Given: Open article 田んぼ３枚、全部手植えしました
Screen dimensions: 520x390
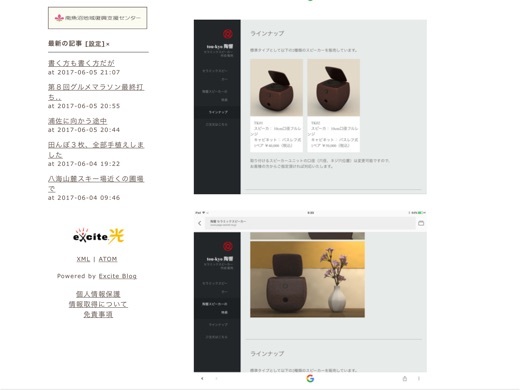Looking at the screenshot, I should coord(96,150).
